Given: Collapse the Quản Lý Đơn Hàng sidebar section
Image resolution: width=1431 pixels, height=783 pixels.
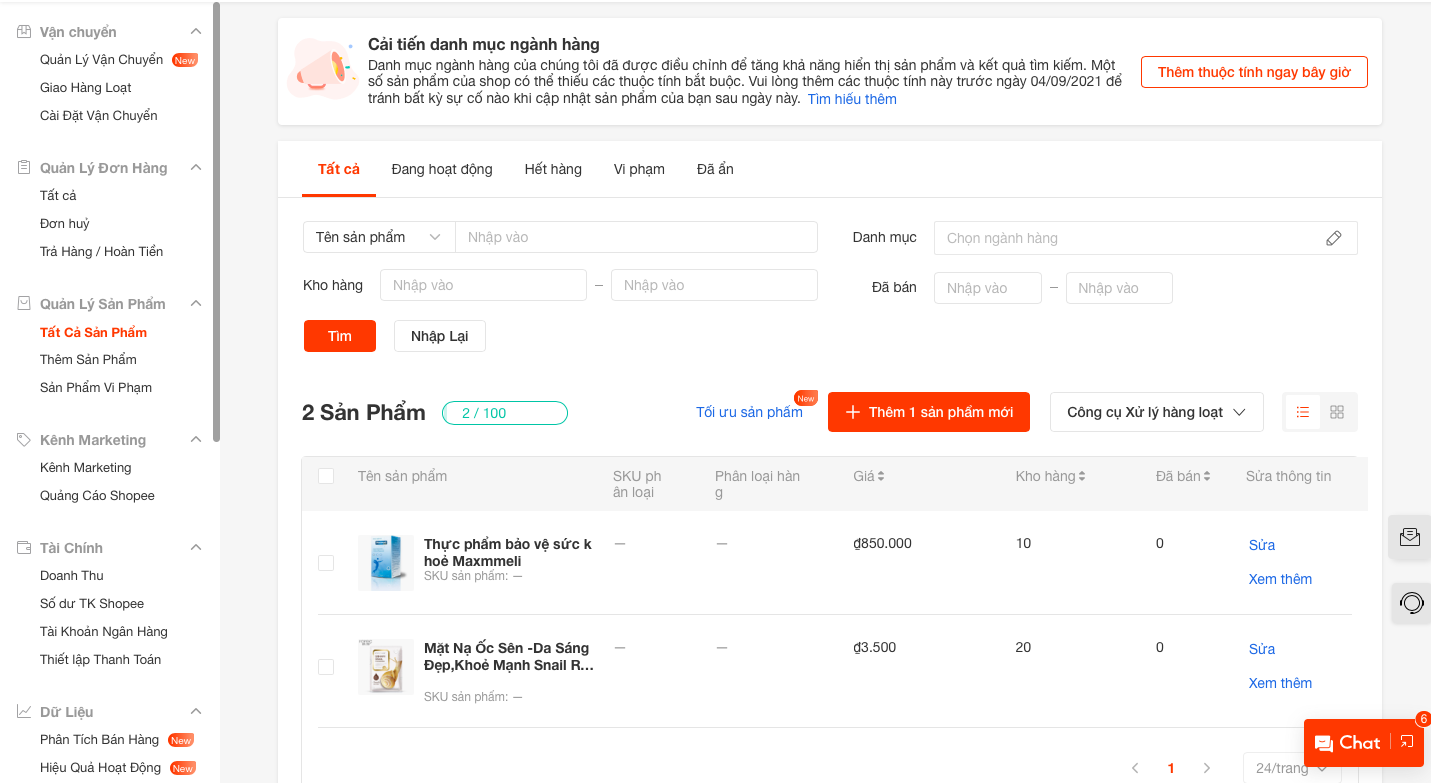Looking at the screenshot, I should click(196, 168).
